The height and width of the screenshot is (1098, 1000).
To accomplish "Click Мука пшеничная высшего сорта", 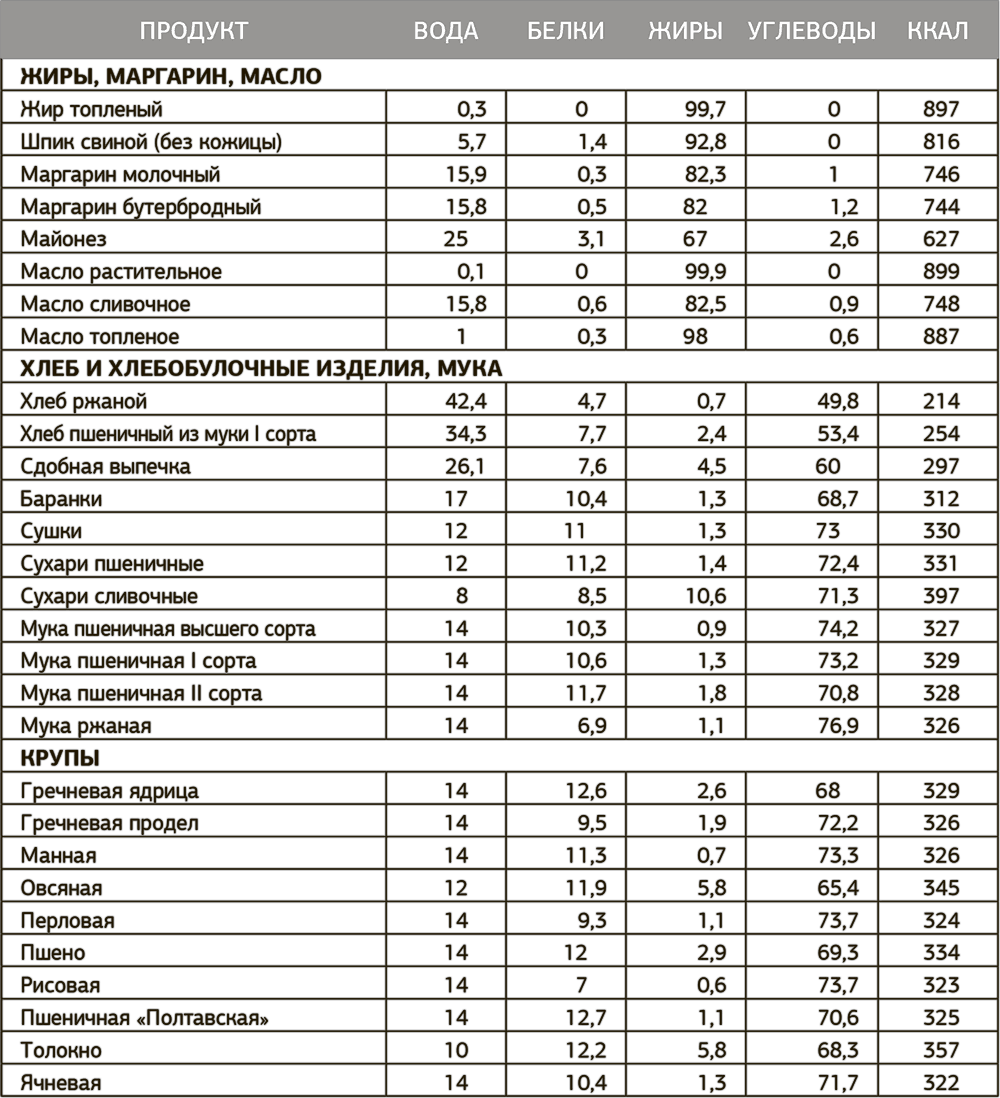I will [167, 628].
